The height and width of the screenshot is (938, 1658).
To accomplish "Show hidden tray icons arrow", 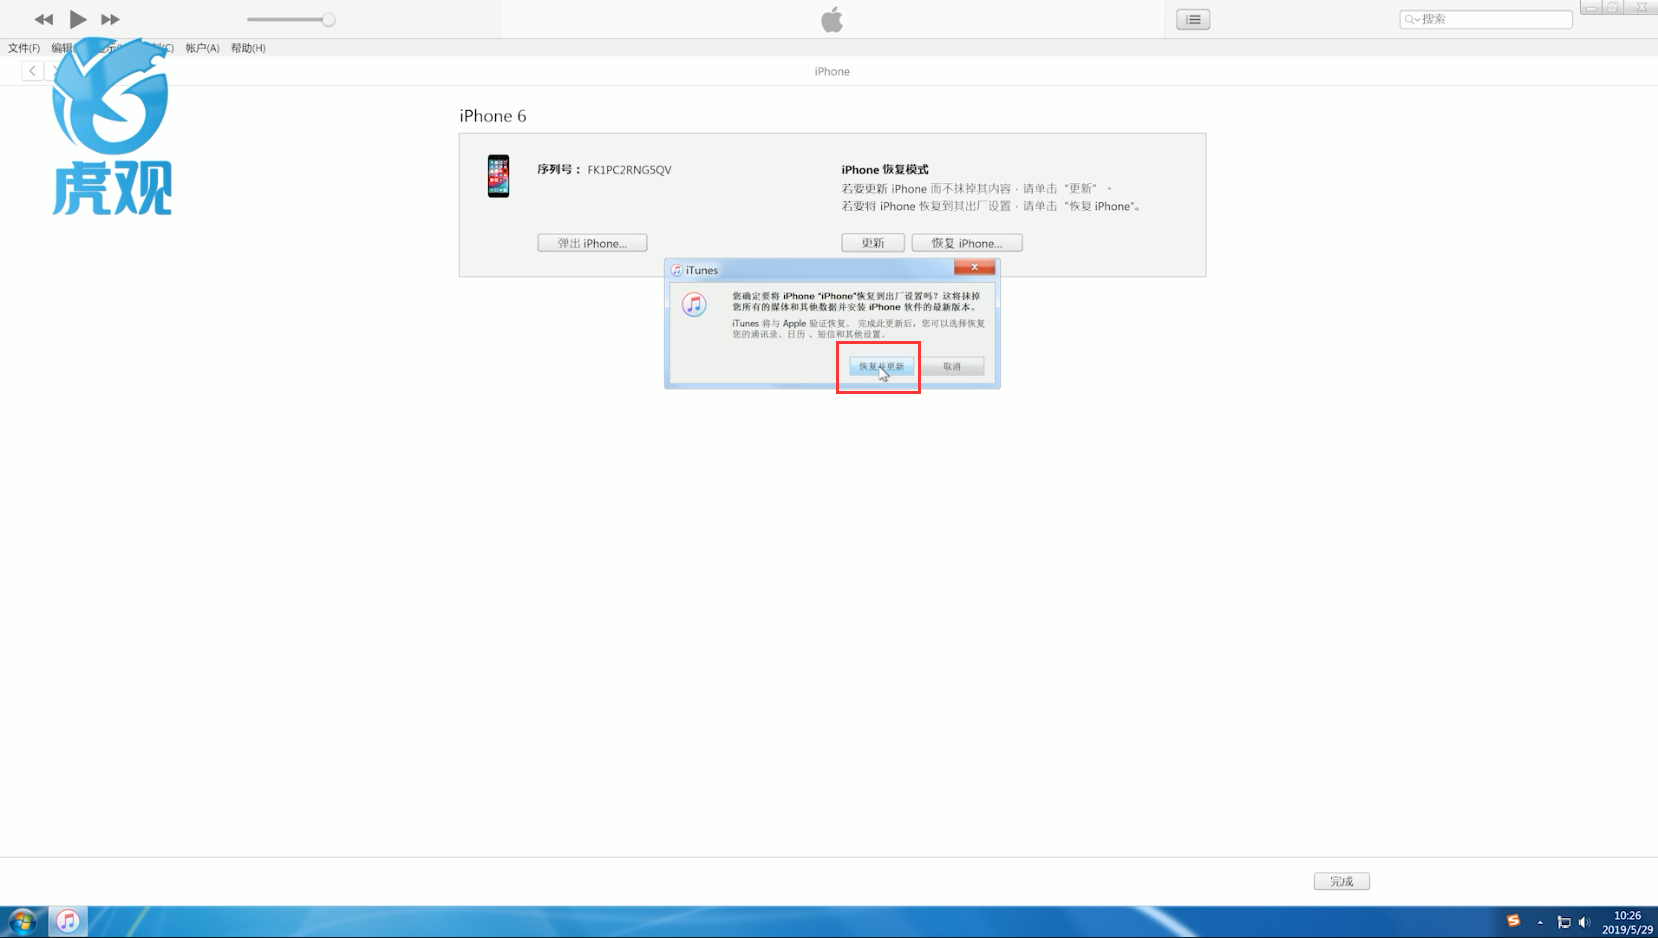I will click(x=1540, y=922).
